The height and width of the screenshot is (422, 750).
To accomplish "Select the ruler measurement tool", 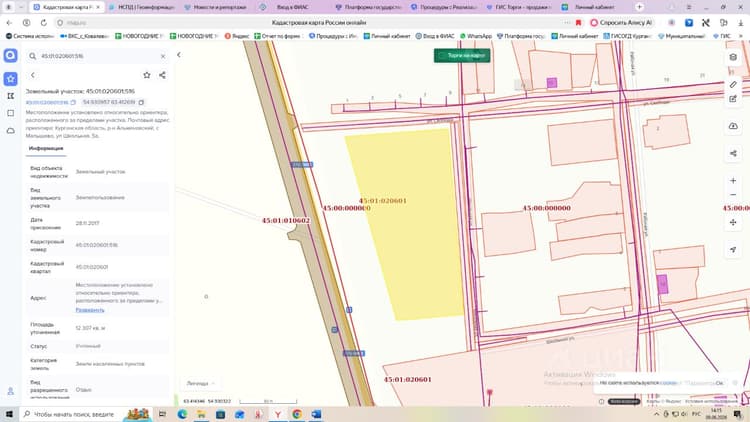I will tap(733, 85).
